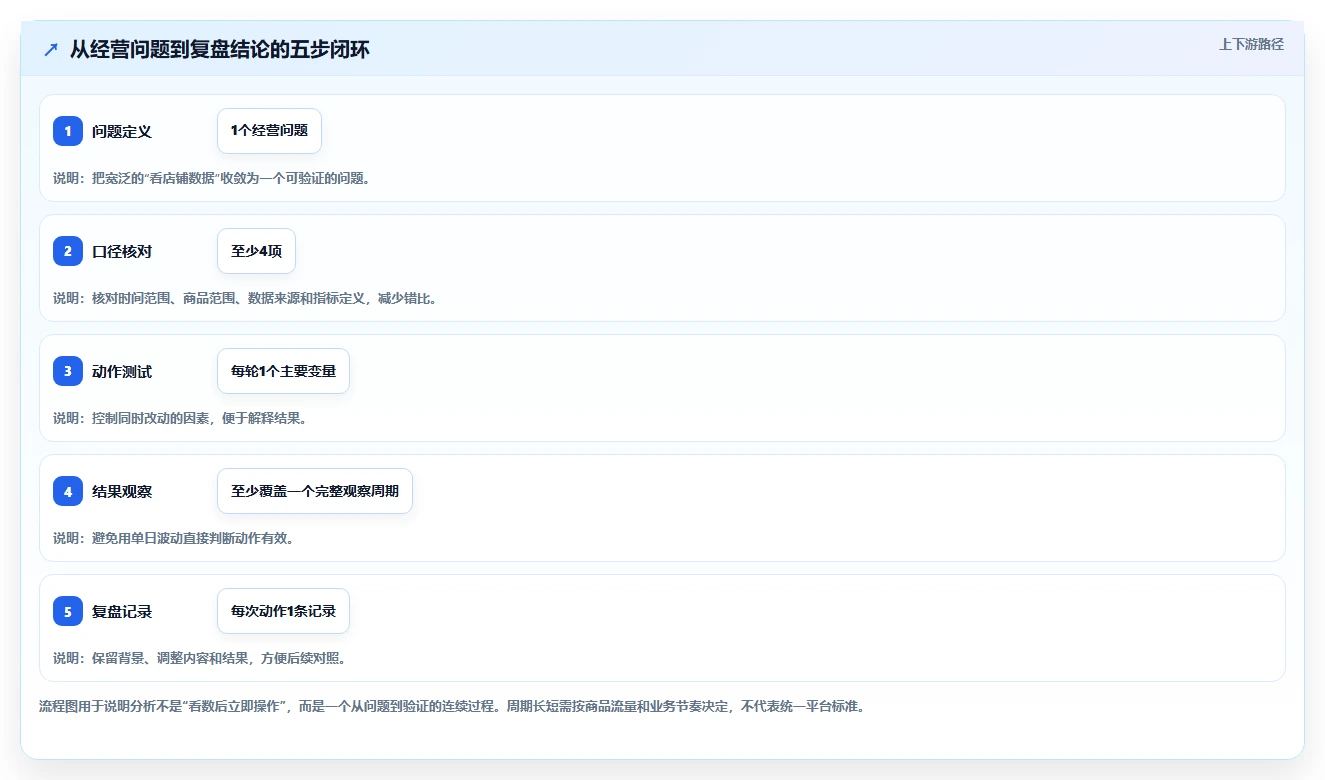Screen dimensions: 1325x780
Task: Select the 动作测试 step label
Action: point(122,371)
